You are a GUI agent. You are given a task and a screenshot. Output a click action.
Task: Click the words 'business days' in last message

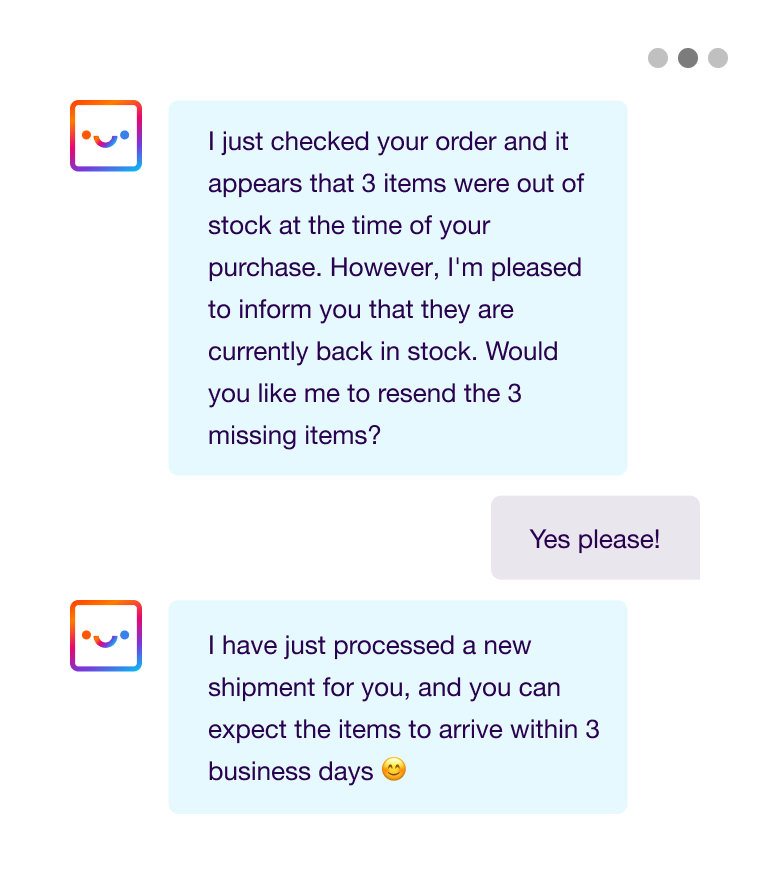pyautogui.click(x=290, y=772)
